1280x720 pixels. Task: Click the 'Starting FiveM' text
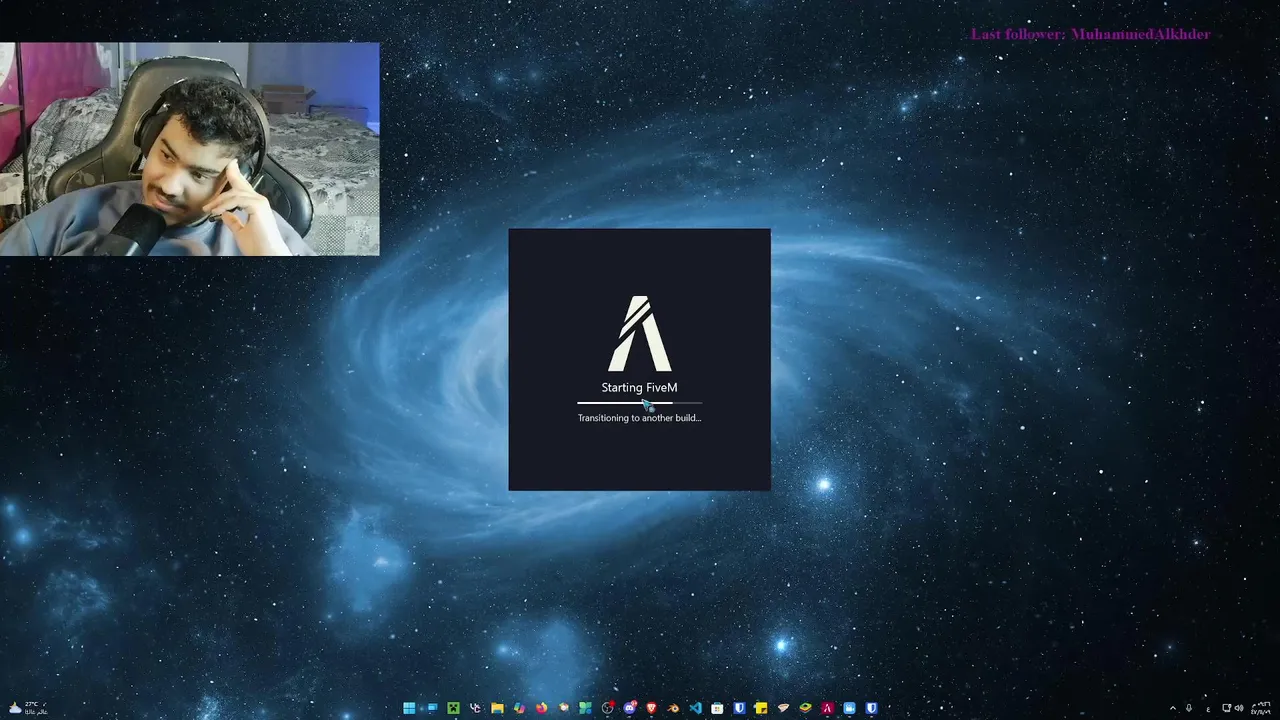(639, 387)
